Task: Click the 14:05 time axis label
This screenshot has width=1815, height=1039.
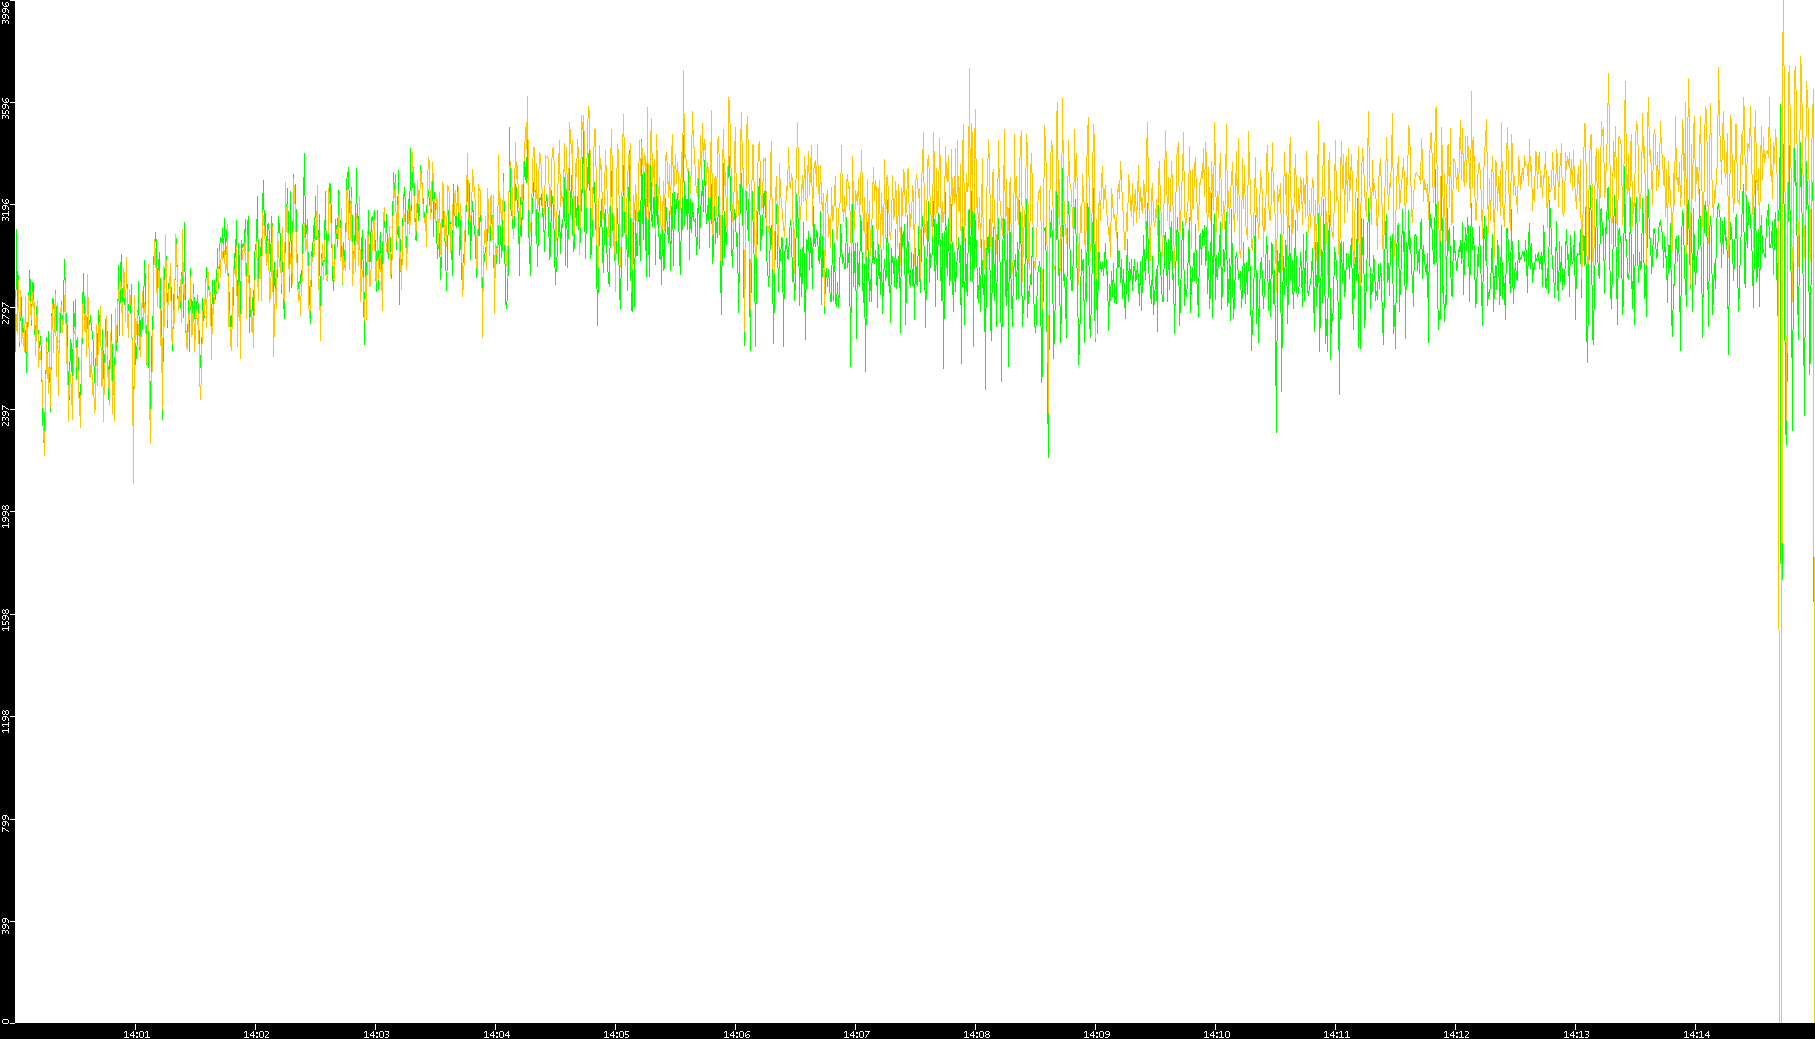Action: click(616, 1034)
